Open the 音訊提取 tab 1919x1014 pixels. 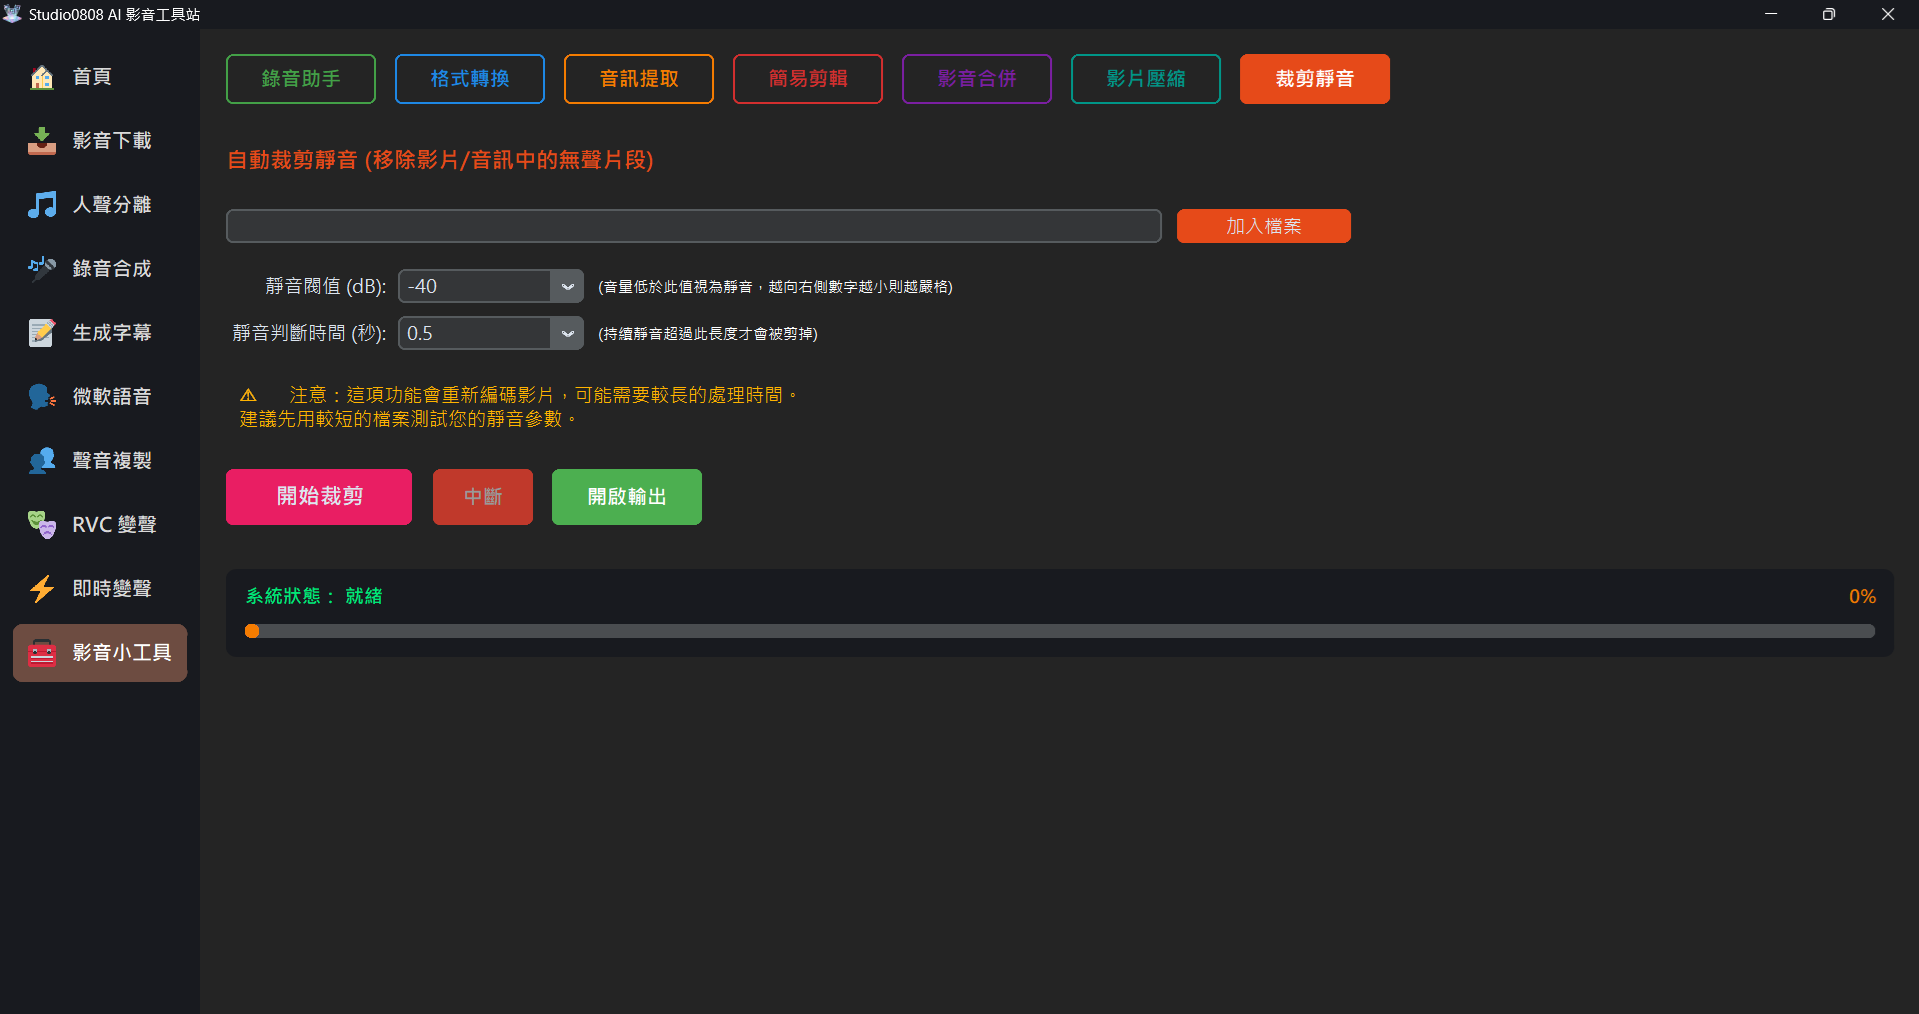pyautogui.click(x=639, y=79)
